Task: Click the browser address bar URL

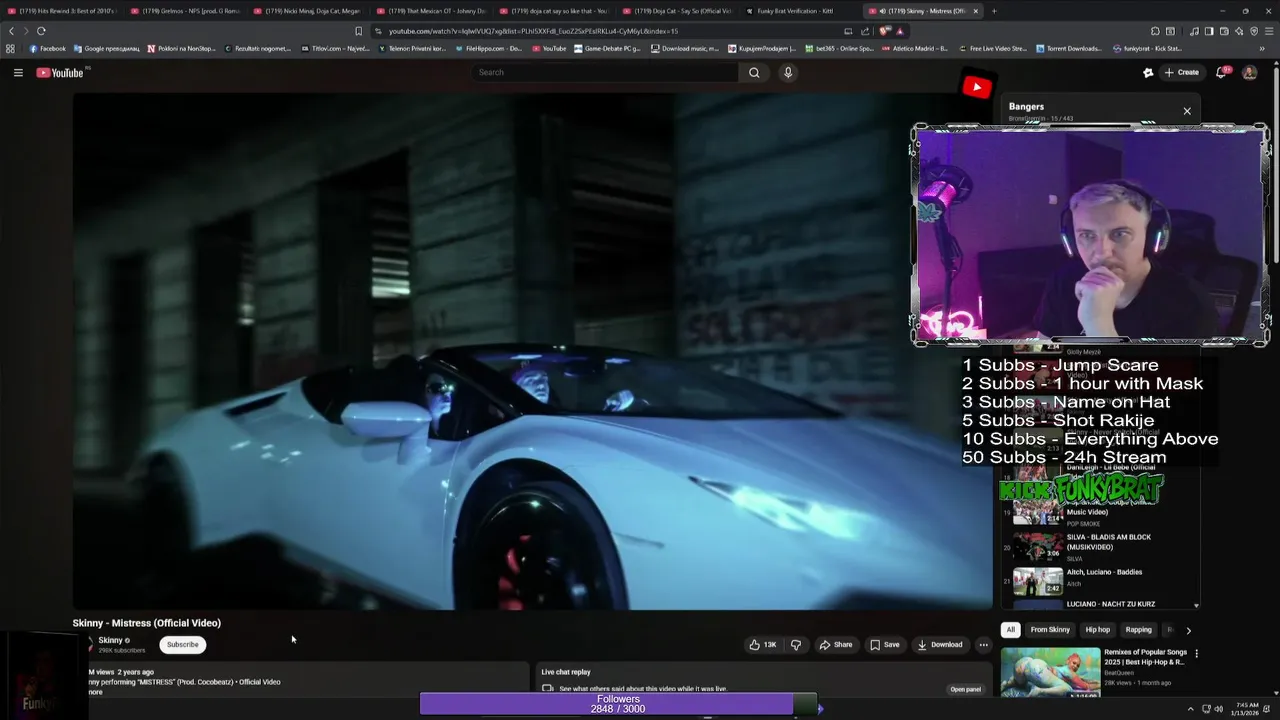Action: 533,31
